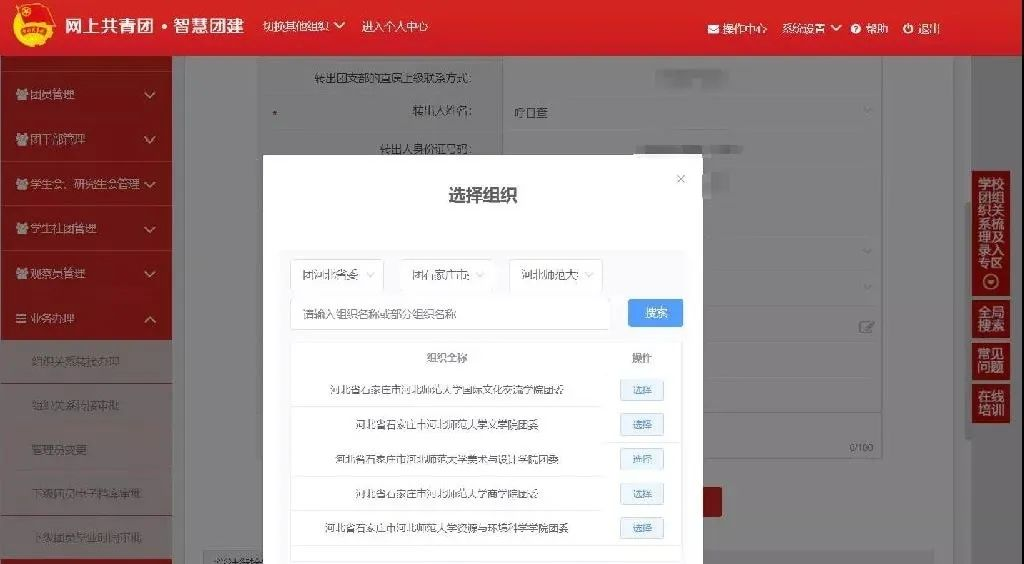
Task: Click the 退出 power icon
Action: [x=908, y=29]
